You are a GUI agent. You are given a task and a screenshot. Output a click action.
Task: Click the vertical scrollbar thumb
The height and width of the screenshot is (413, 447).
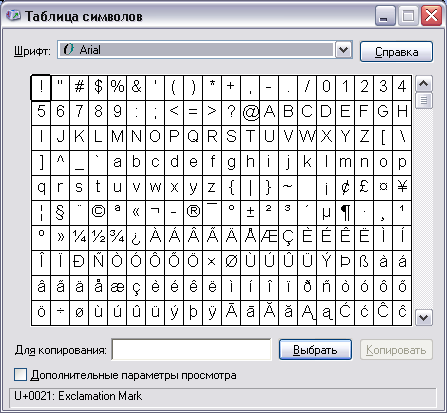coord(424,100)
